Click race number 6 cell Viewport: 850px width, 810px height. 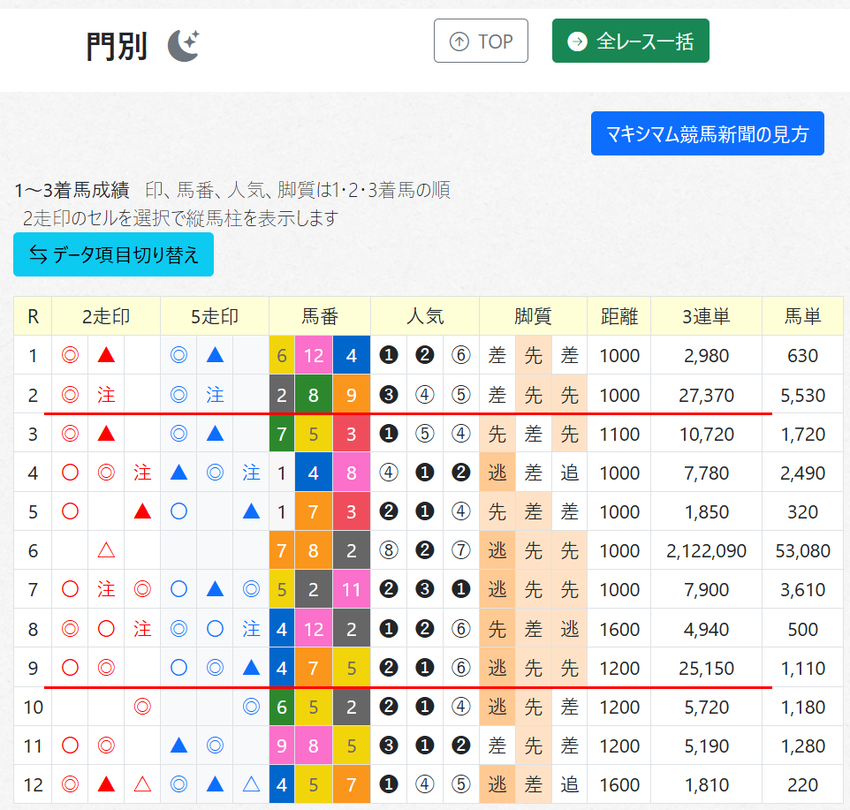(33, 550)
